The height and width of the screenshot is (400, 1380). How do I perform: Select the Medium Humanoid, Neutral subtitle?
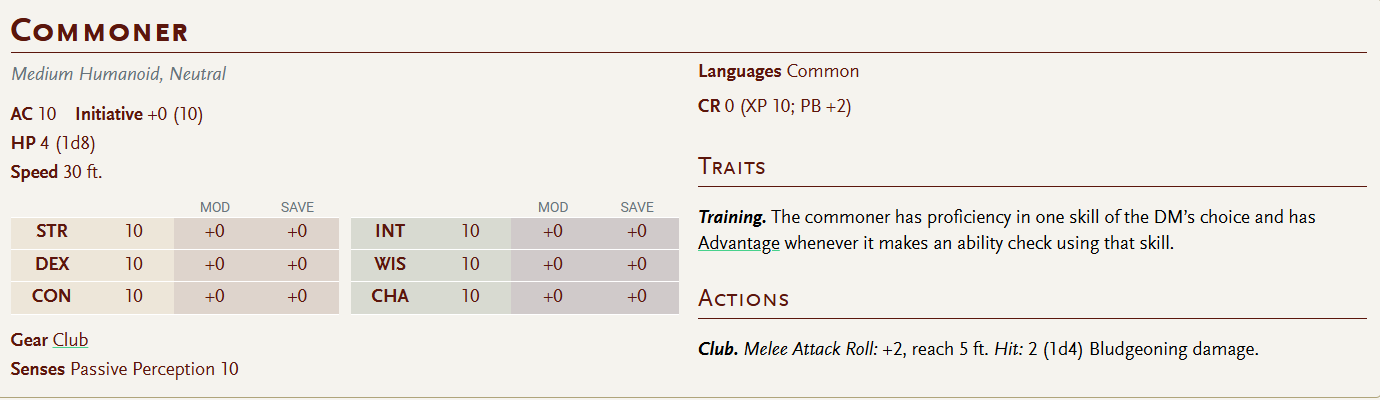coord(119,74)
